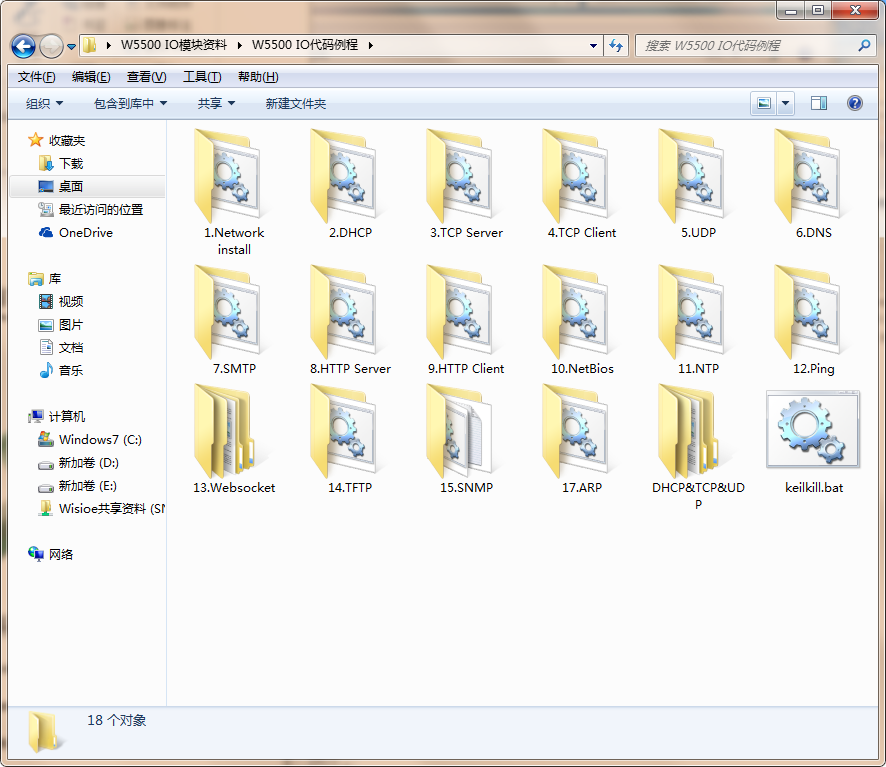Click the search magnifier icon

(x=864, y=45)
